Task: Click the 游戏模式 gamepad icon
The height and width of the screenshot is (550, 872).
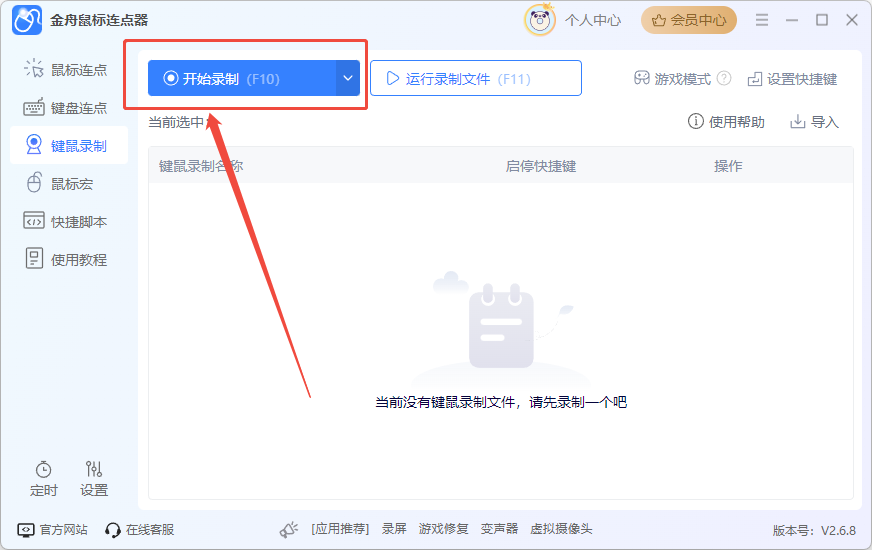Action: (642, 79)
